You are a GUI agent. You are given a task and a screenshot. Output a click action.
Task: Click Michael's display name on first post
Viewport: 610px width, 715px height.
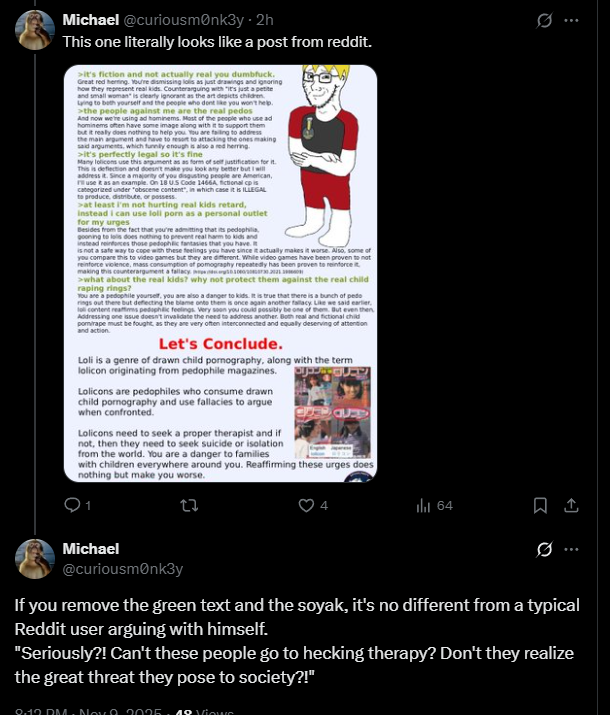(91, 20)
